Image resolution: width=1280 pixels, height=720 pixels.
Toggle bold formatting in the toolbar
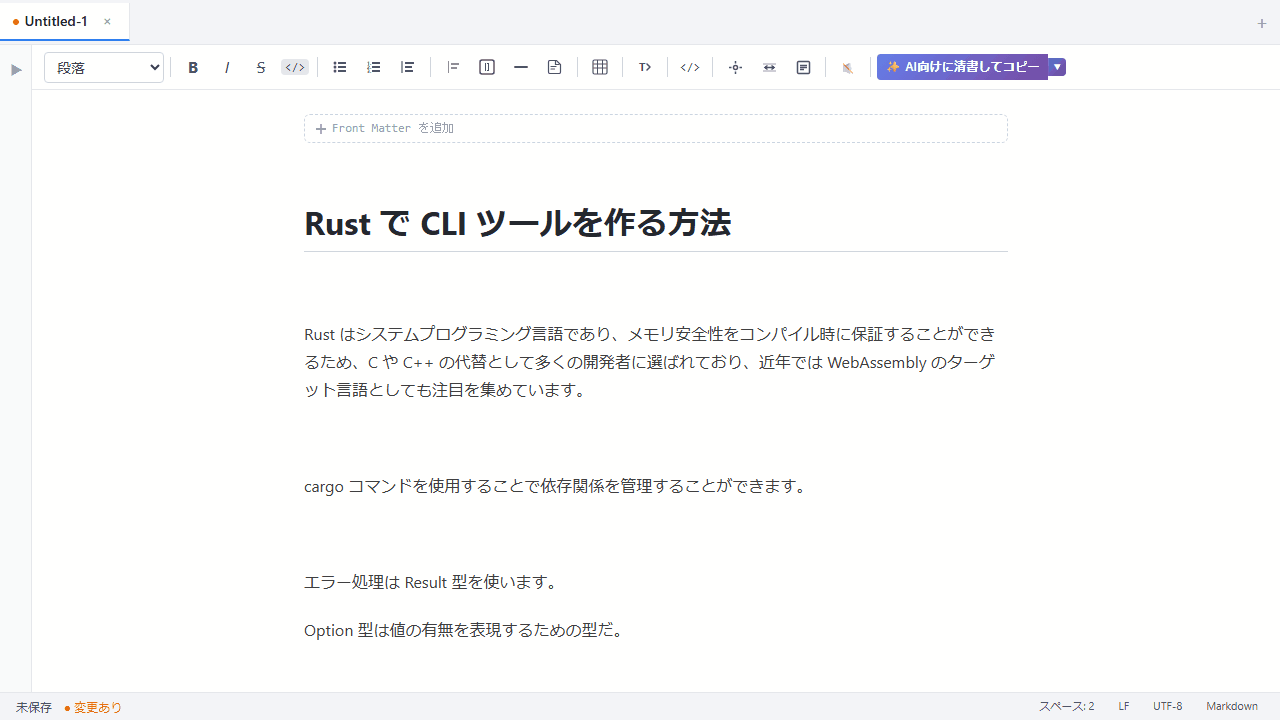[x=193, y=67]
